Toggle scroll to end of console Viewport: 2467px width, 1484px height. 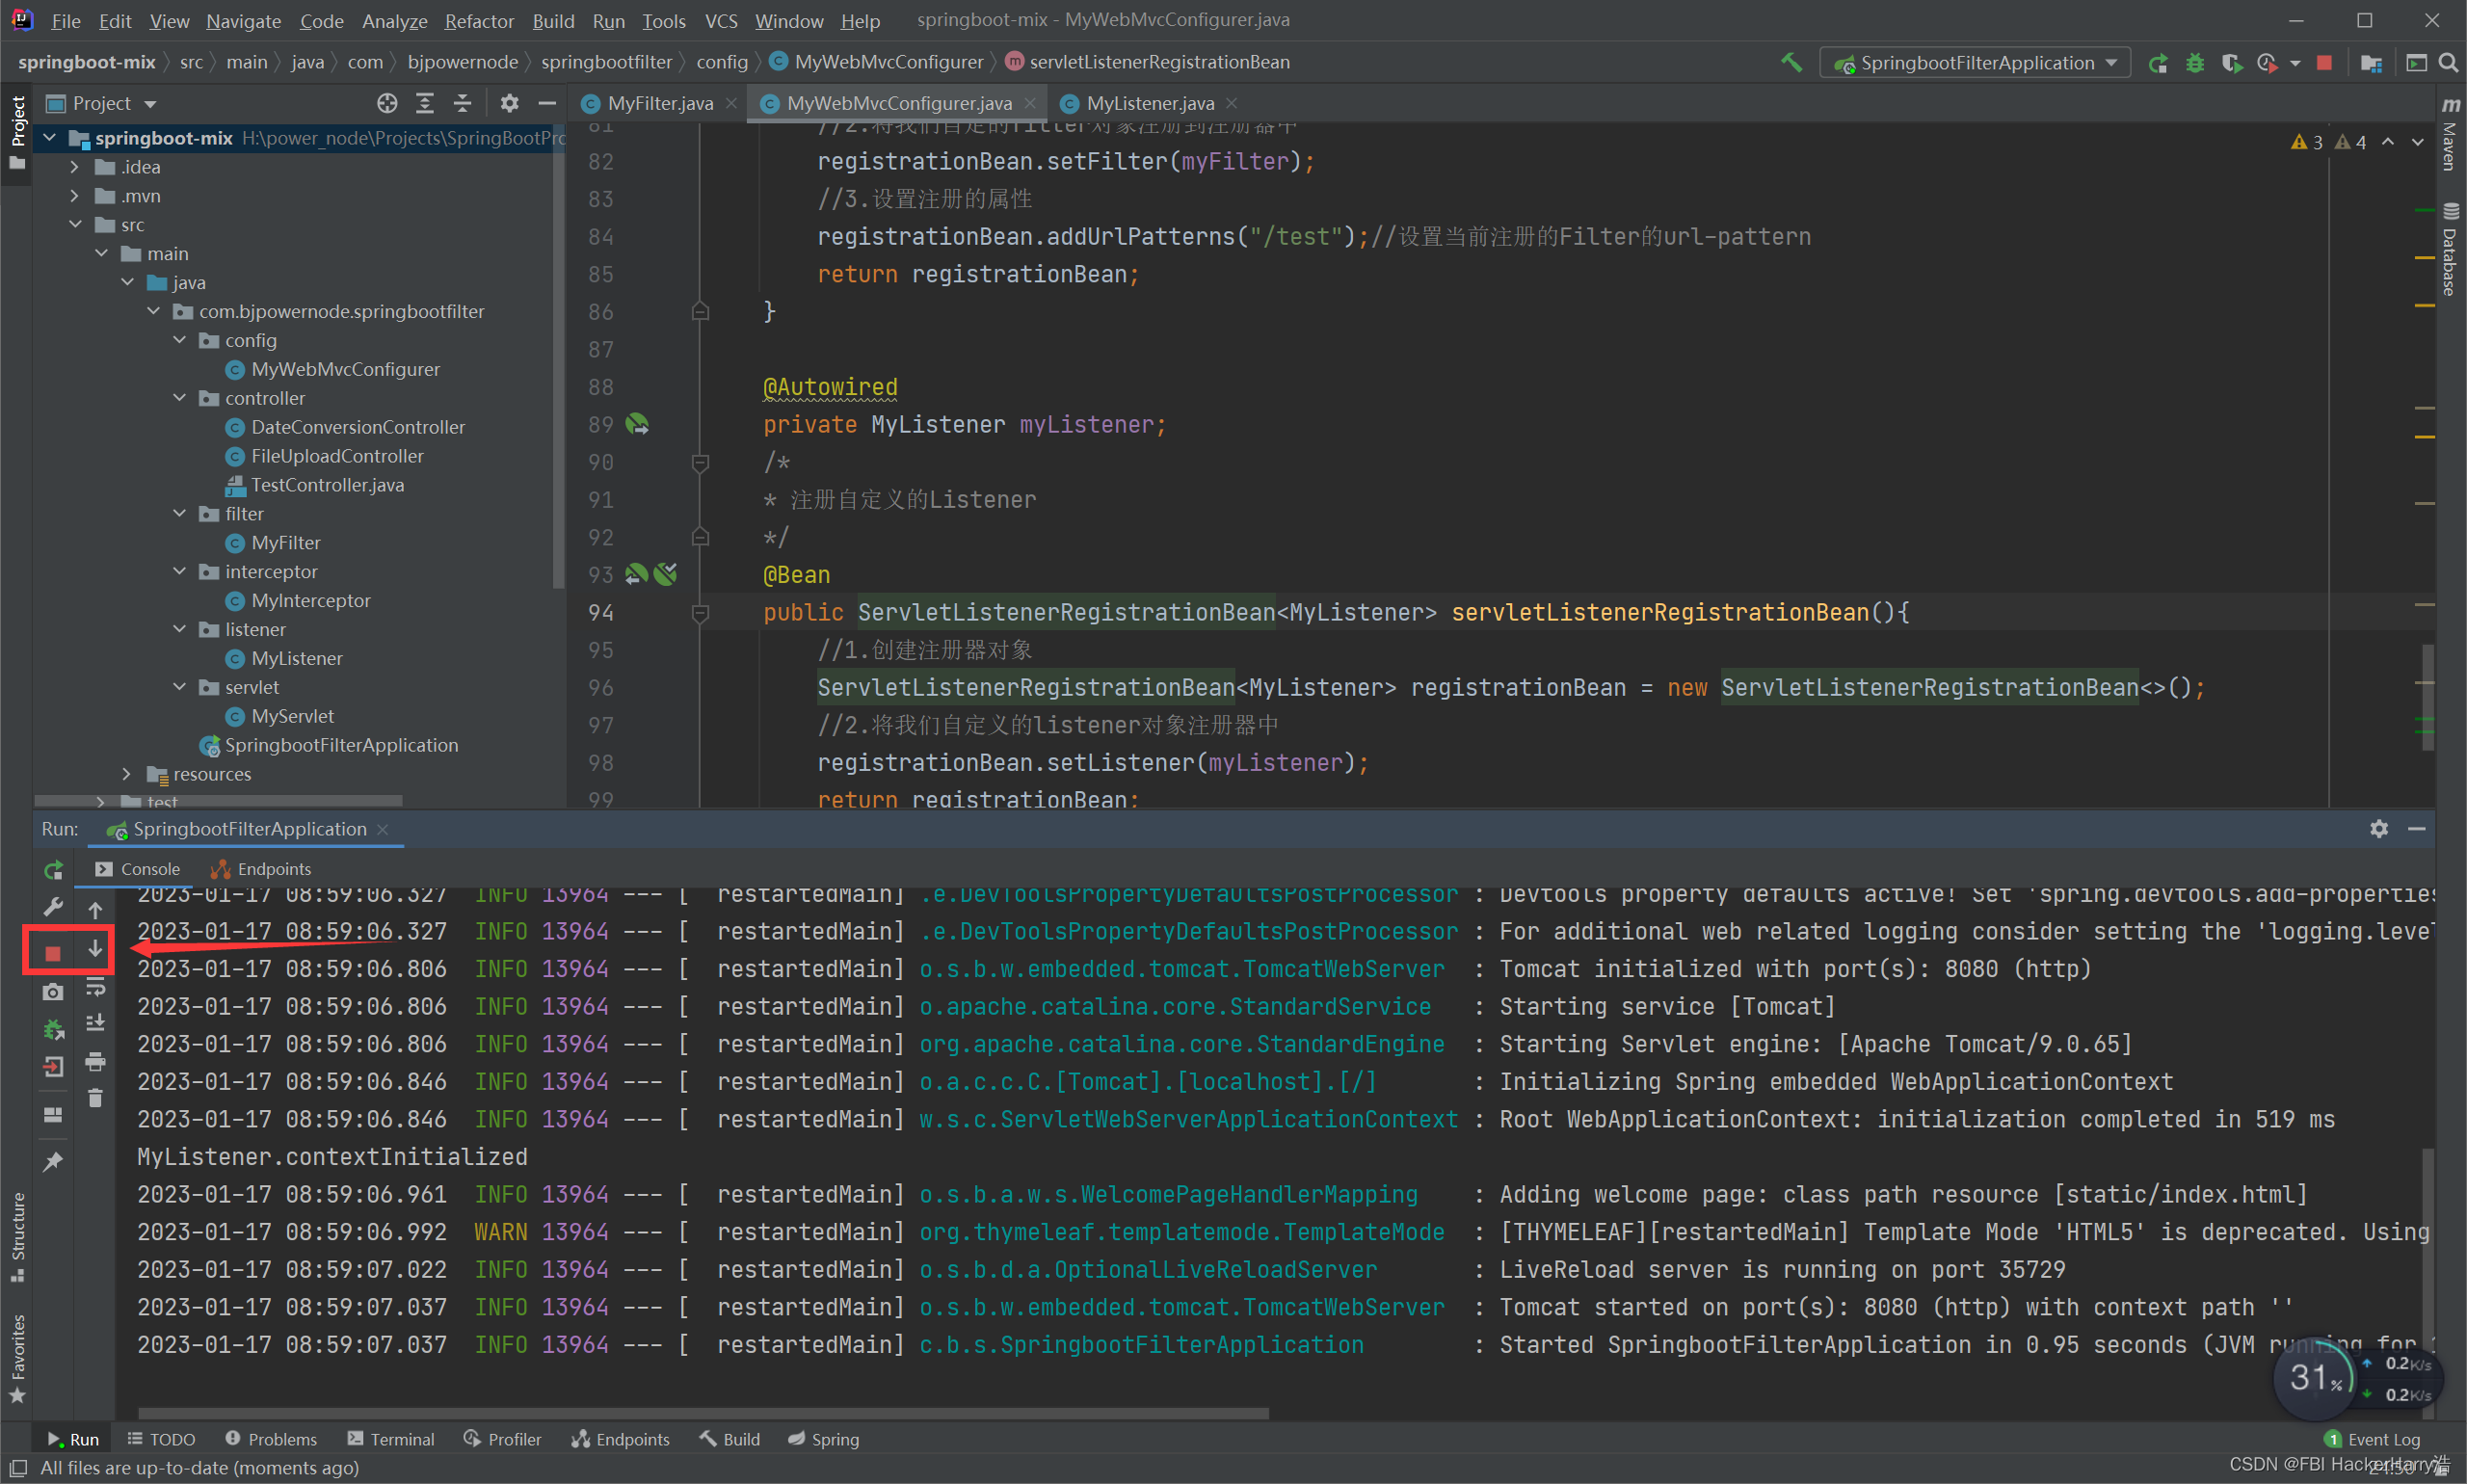[95, 1023]
